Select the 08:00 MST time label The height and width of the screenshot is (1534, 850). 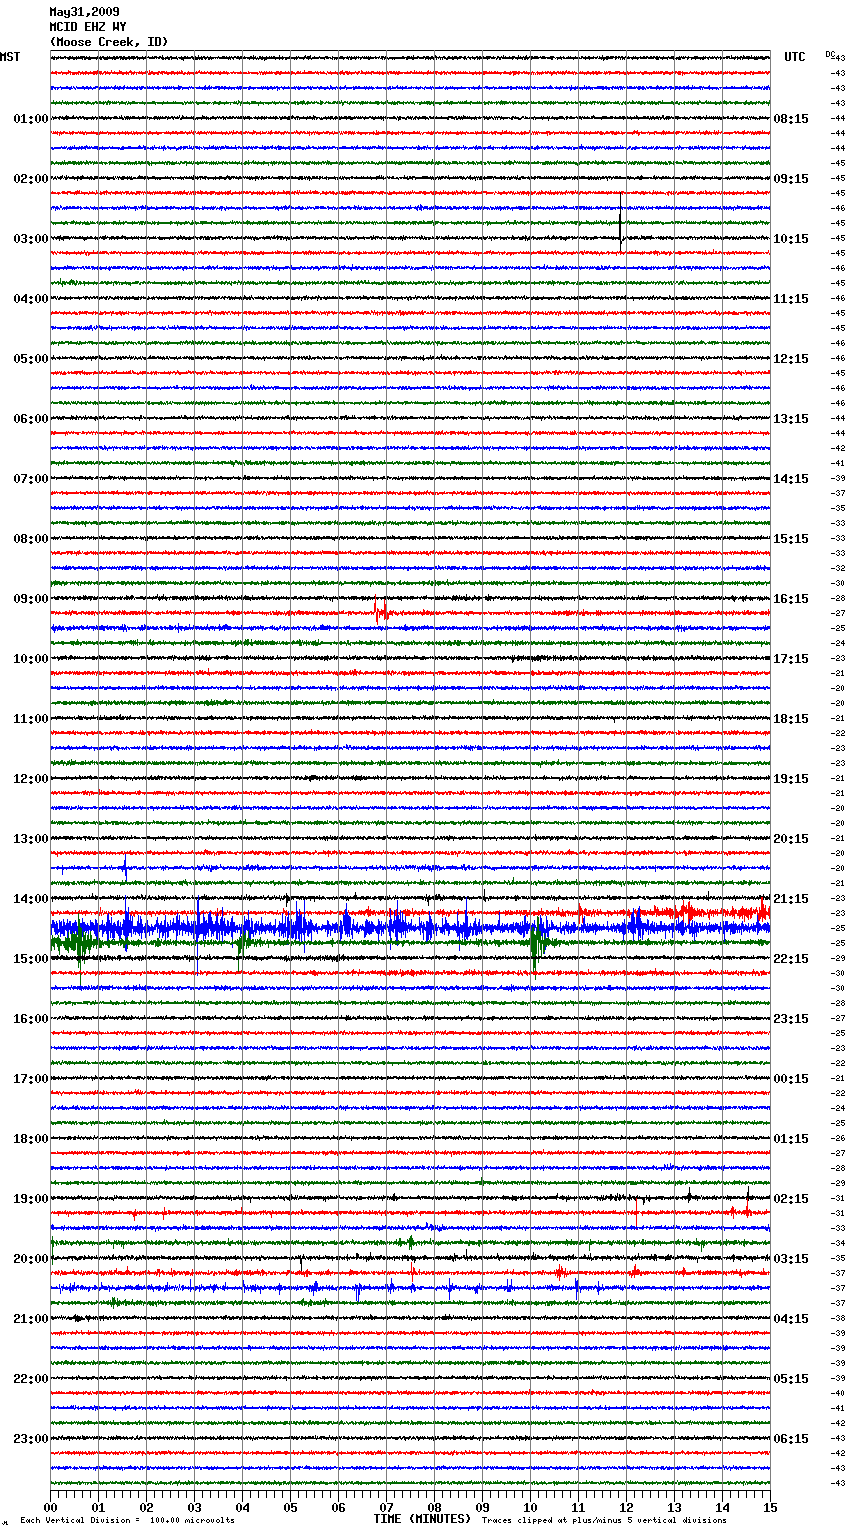(31, 539)
